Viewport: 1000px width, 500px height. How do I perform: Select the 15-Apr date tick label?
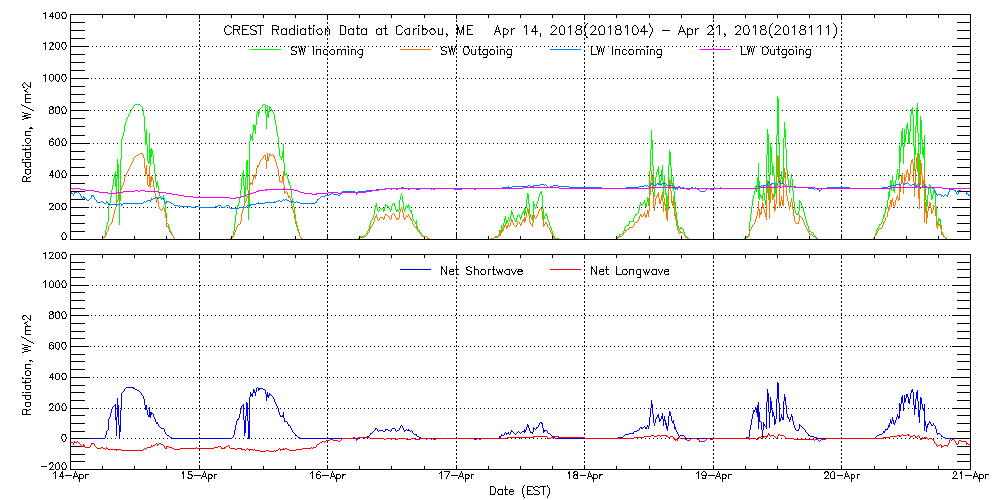[200, 477]
